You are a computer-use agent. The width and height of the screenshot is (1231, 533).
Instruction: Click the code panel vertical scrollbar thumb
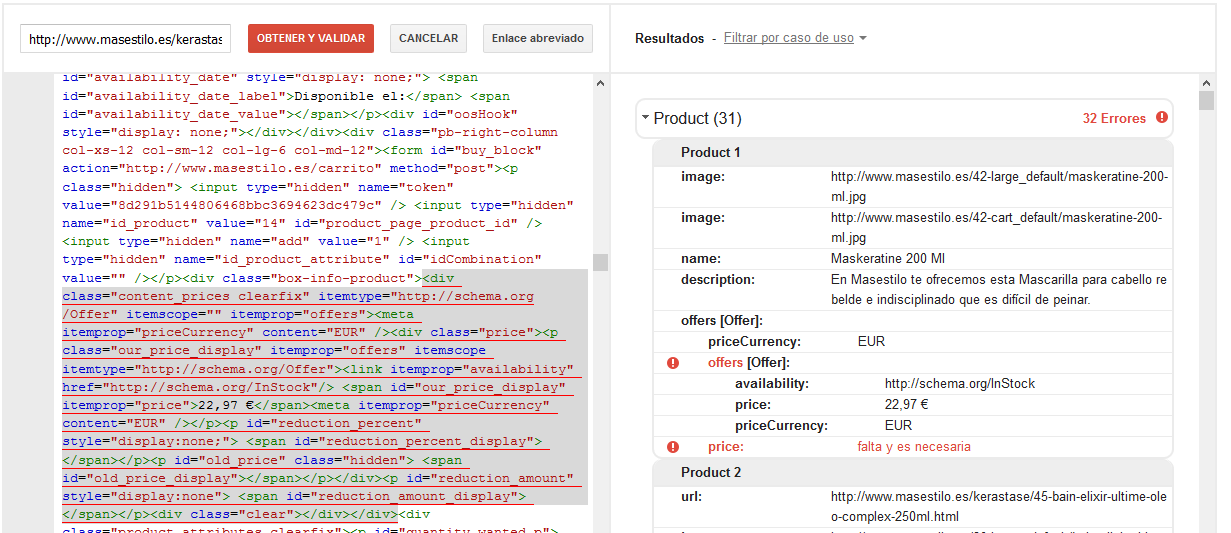pyautogui.click(x=600, y=262)
